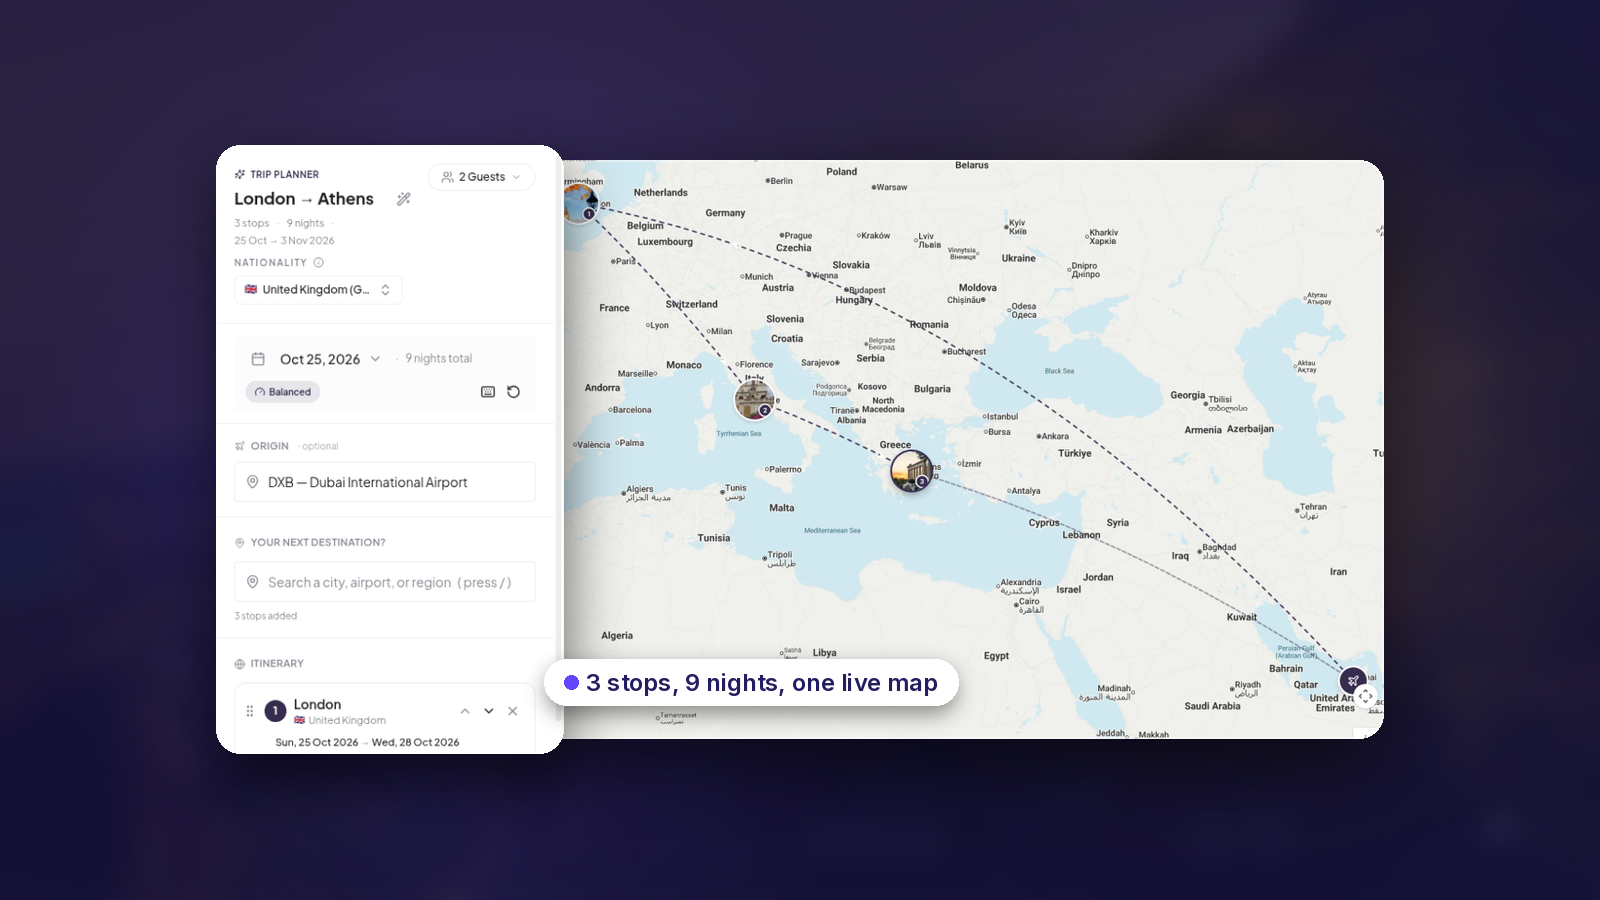This screenshot has width=1600, height=900.
Task: Click the London stop number 1 badge
Action: click(x=276, y=711)
